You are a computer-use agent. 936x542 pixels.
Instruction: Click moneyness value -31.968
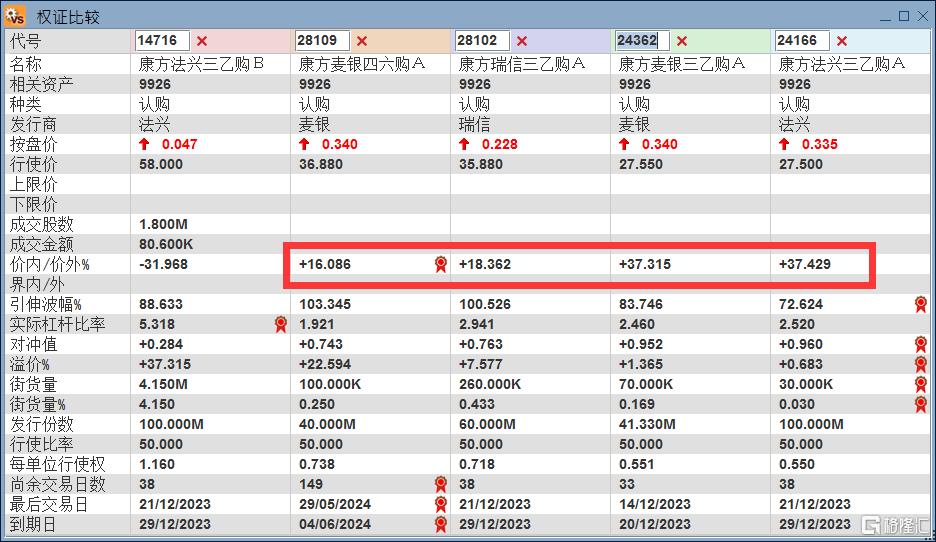164,264
